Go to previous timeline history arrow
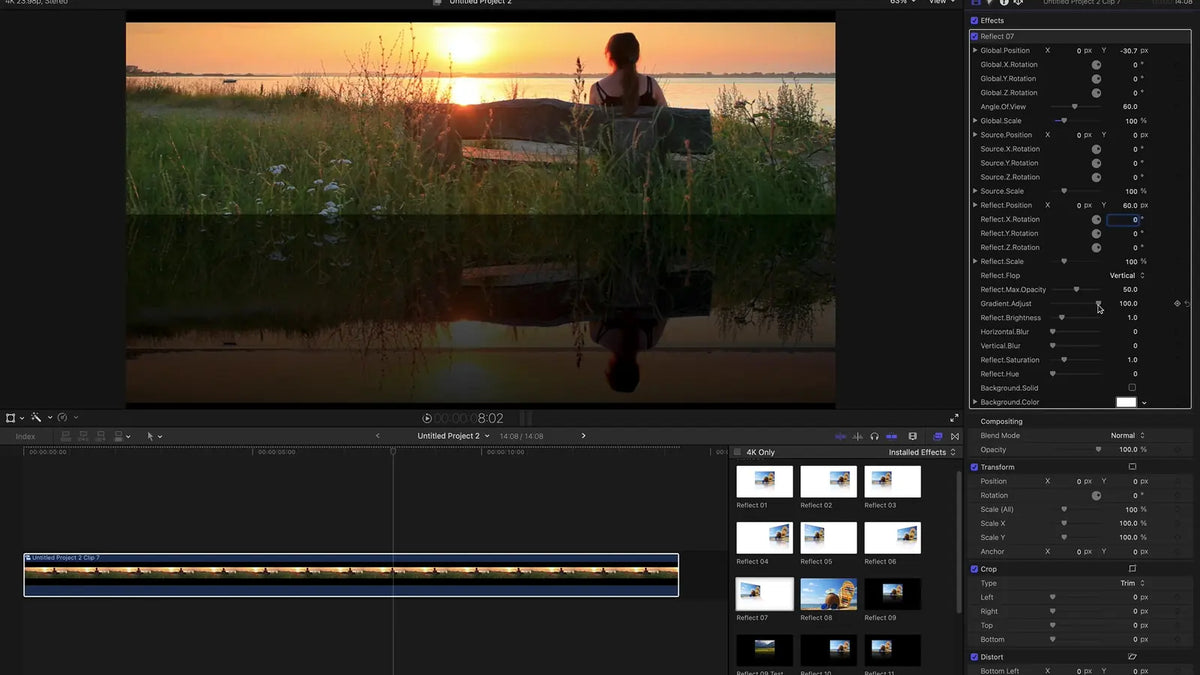 click(x=377, y=436)
